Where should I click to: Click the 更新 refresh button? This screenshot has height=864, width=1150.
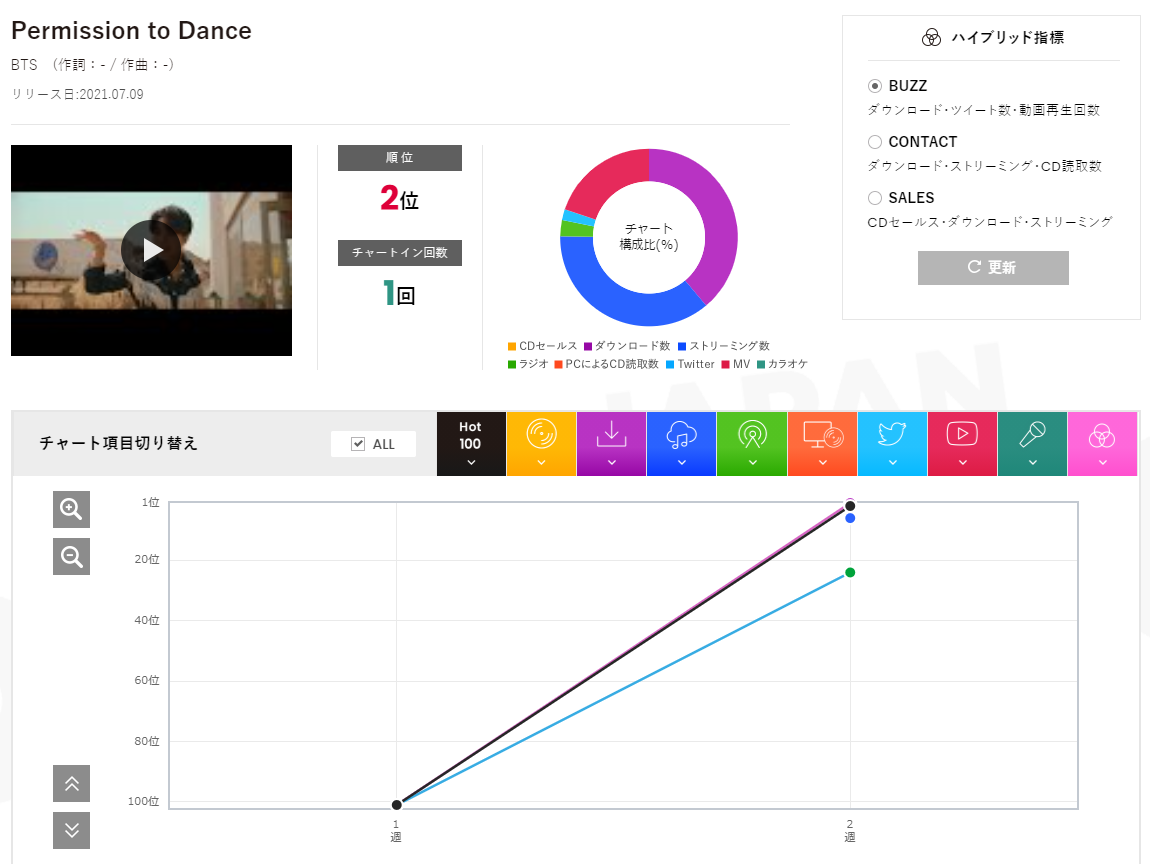(993, 268)
